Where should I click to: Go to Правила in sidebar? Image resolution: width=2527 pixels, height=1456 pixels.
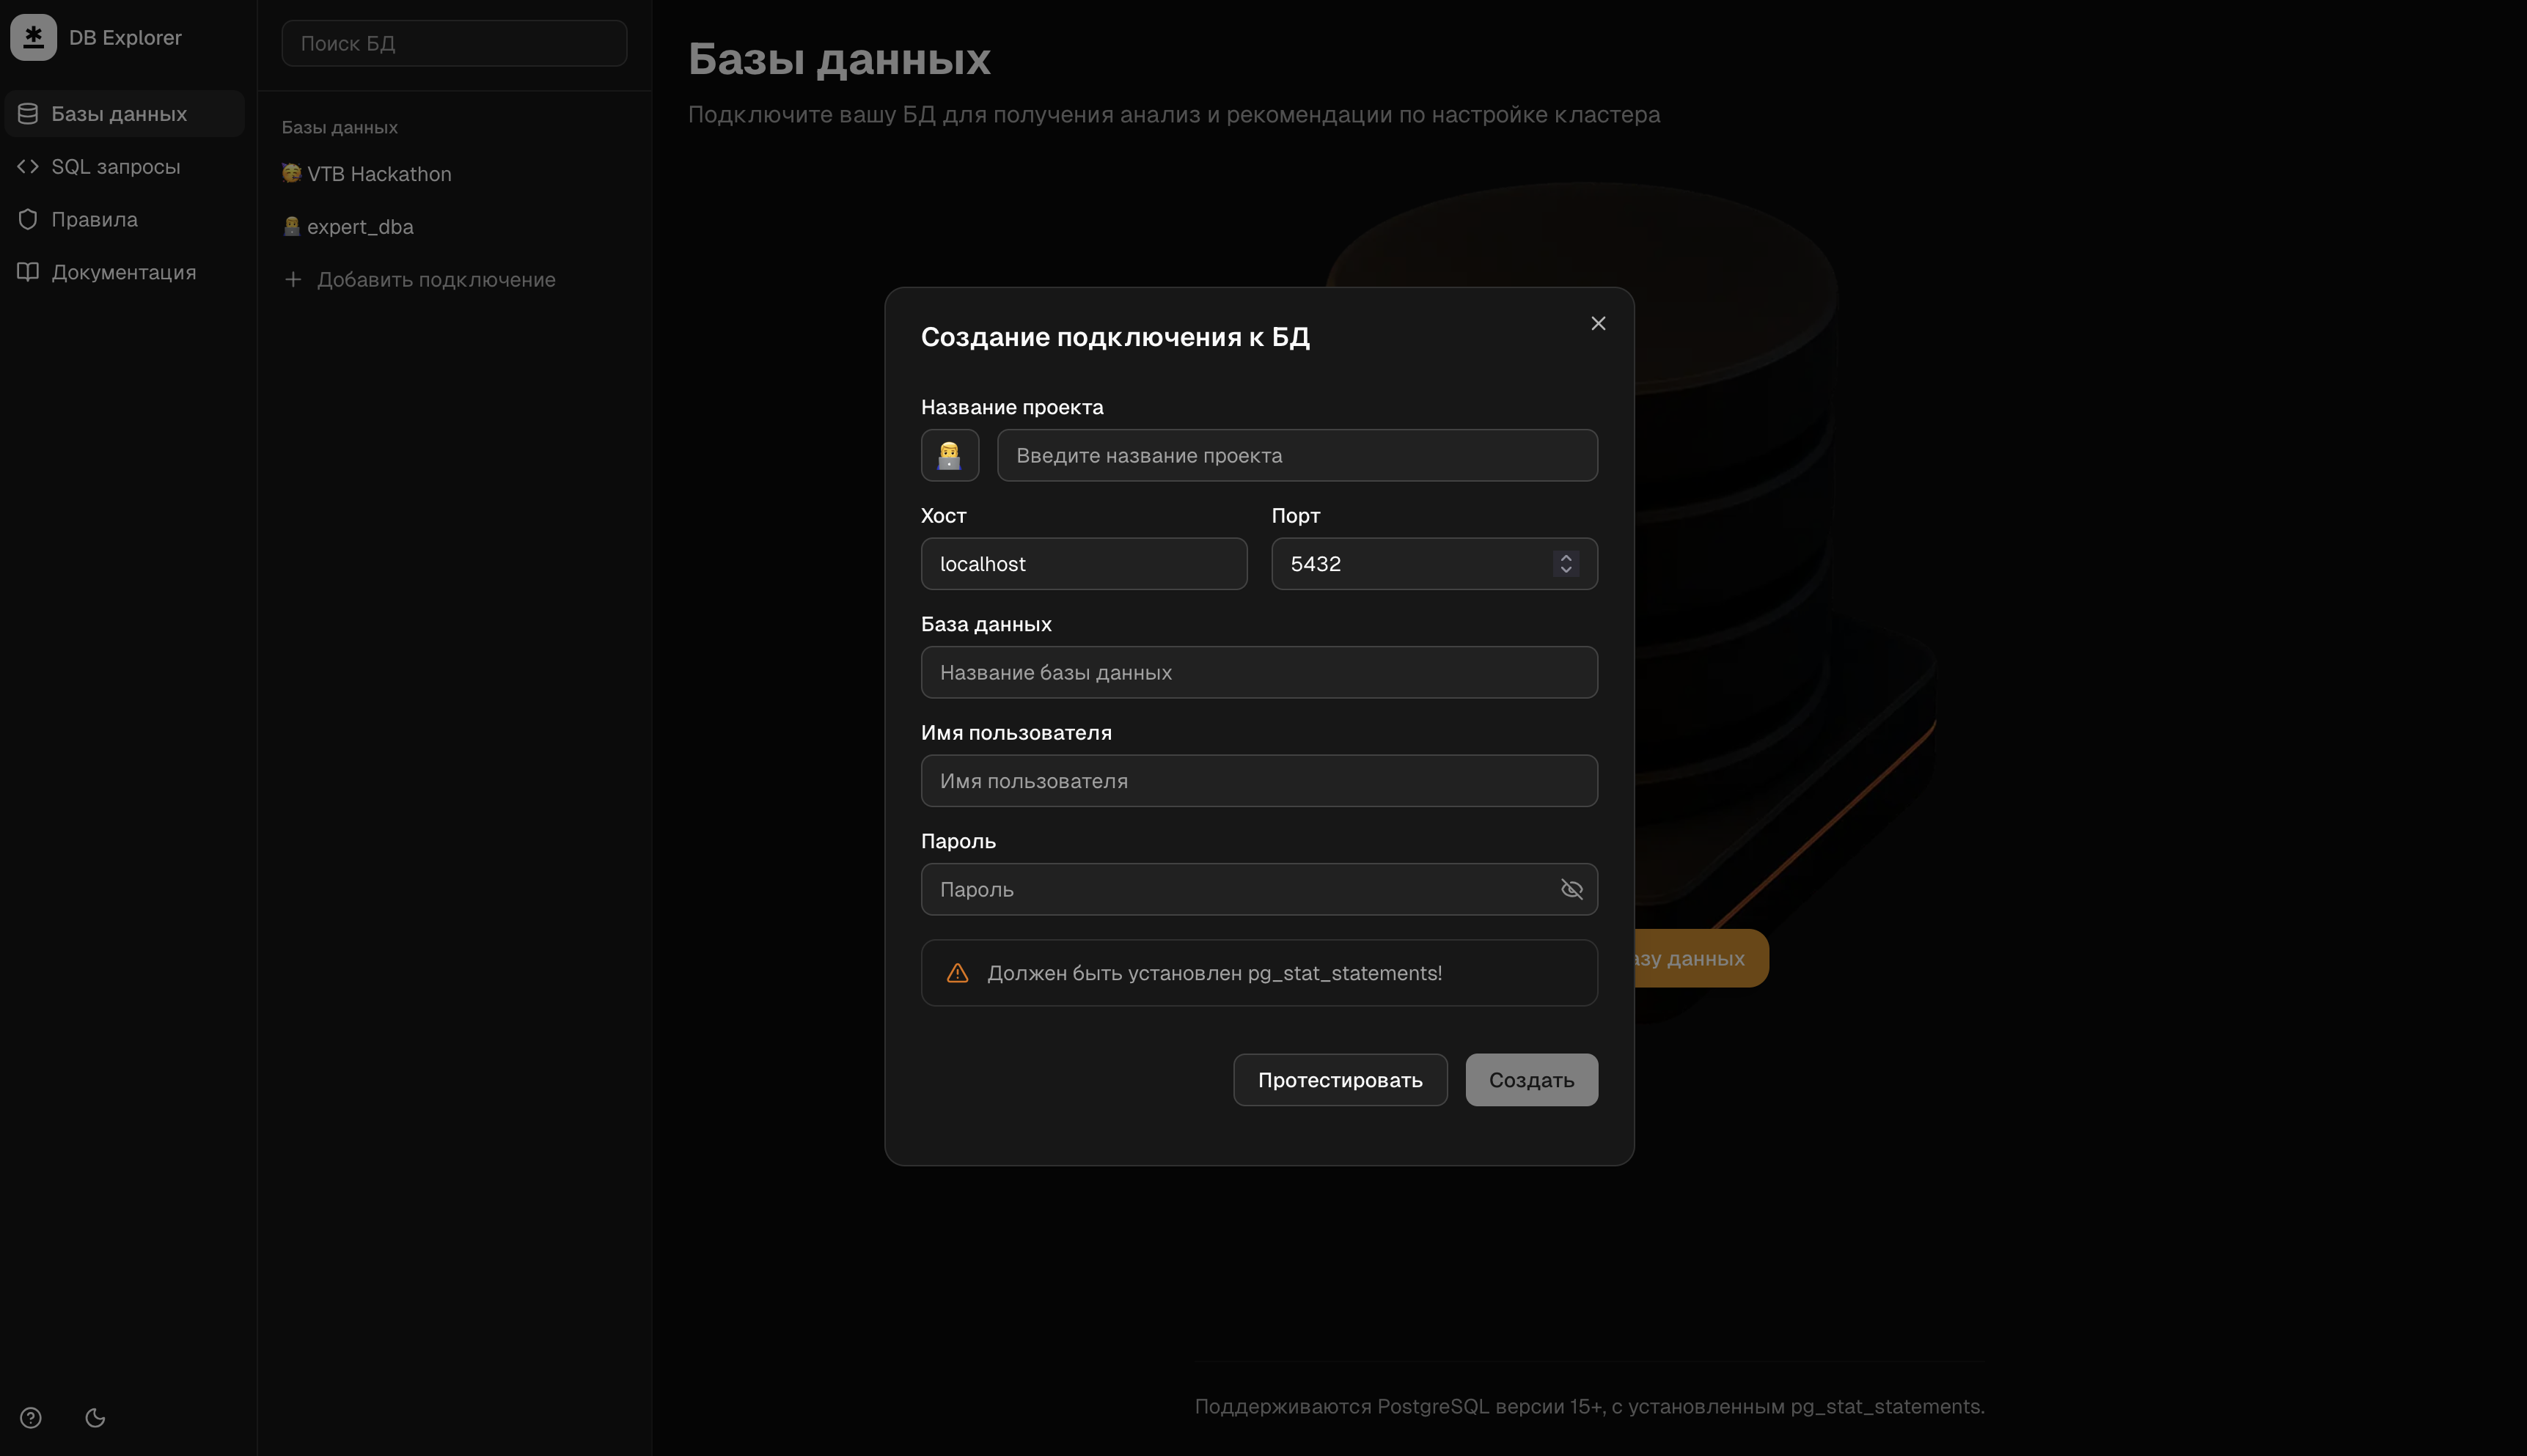click(x=94, y=220)
